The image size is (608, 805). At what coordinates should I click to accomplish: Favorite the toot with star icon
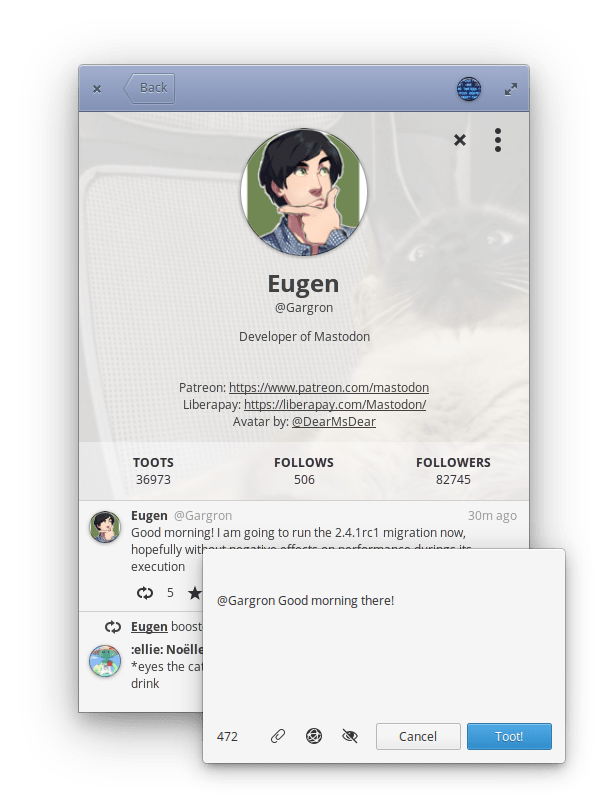coord(195,593)
